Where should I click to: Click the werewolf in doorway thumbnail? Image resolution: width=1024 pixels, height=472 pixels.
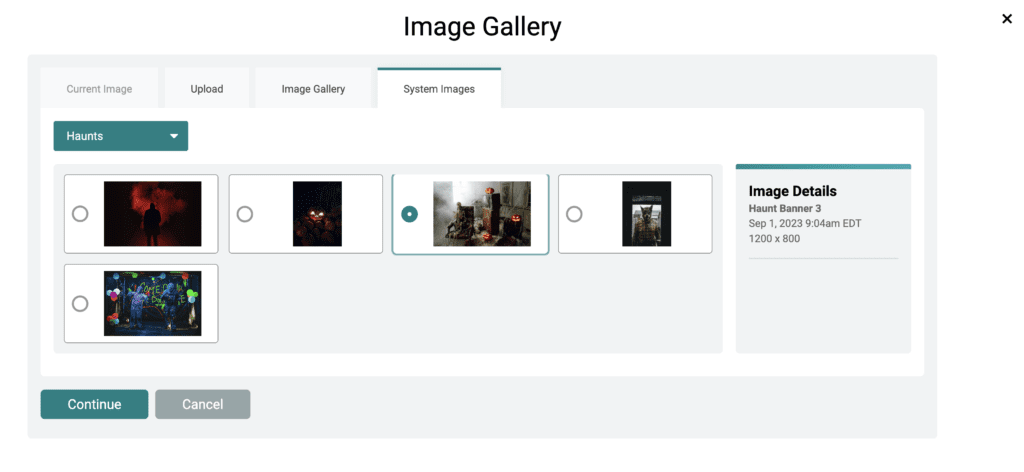point(647,213)
